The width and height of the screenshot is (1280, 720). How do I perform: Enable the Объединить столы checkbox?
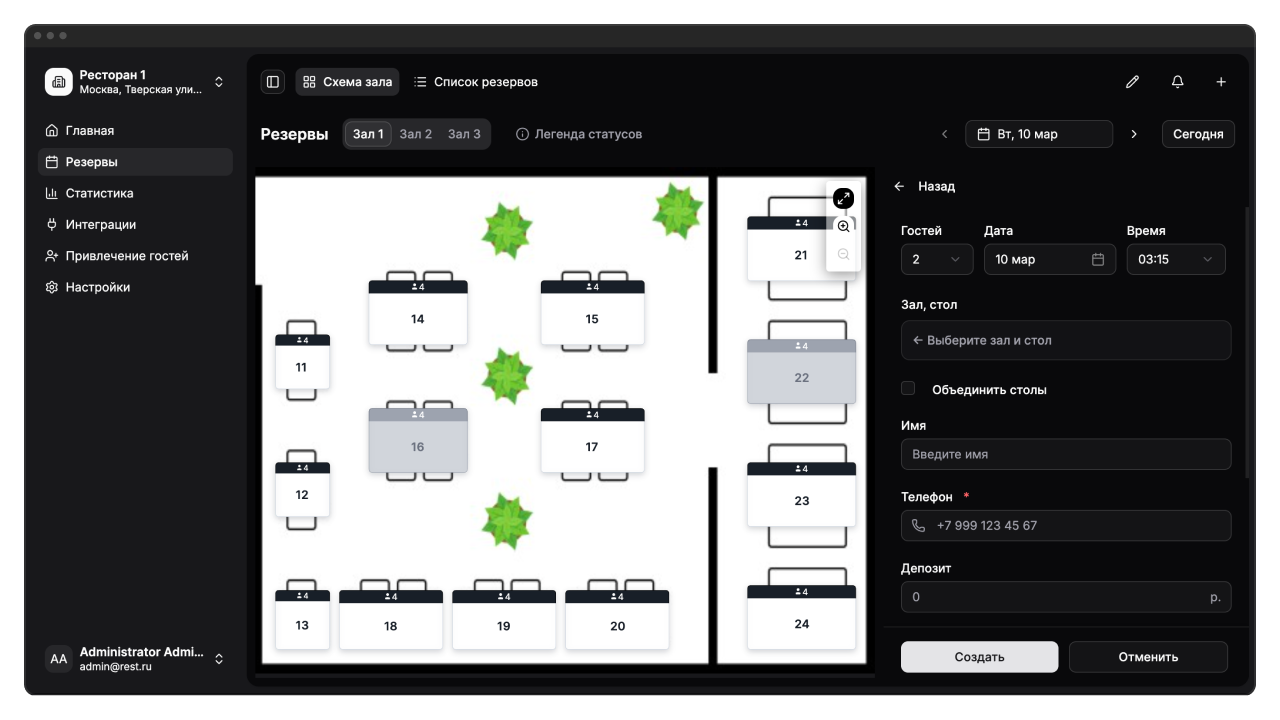point(908,389)
